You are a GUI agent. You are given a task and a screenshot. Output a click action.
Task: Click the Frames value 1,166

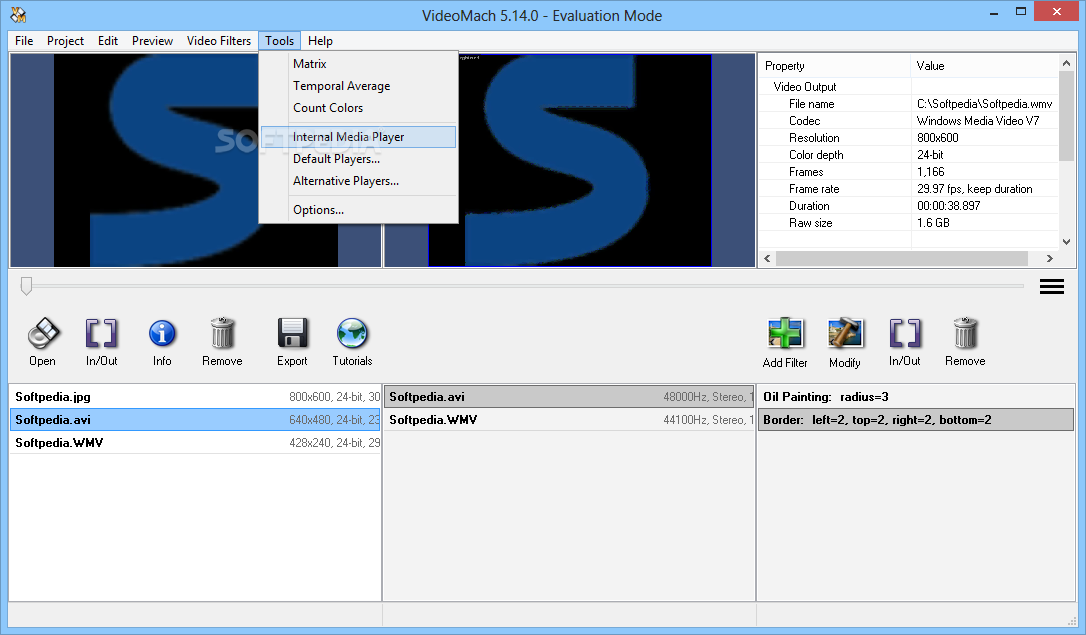pos(931,172)
